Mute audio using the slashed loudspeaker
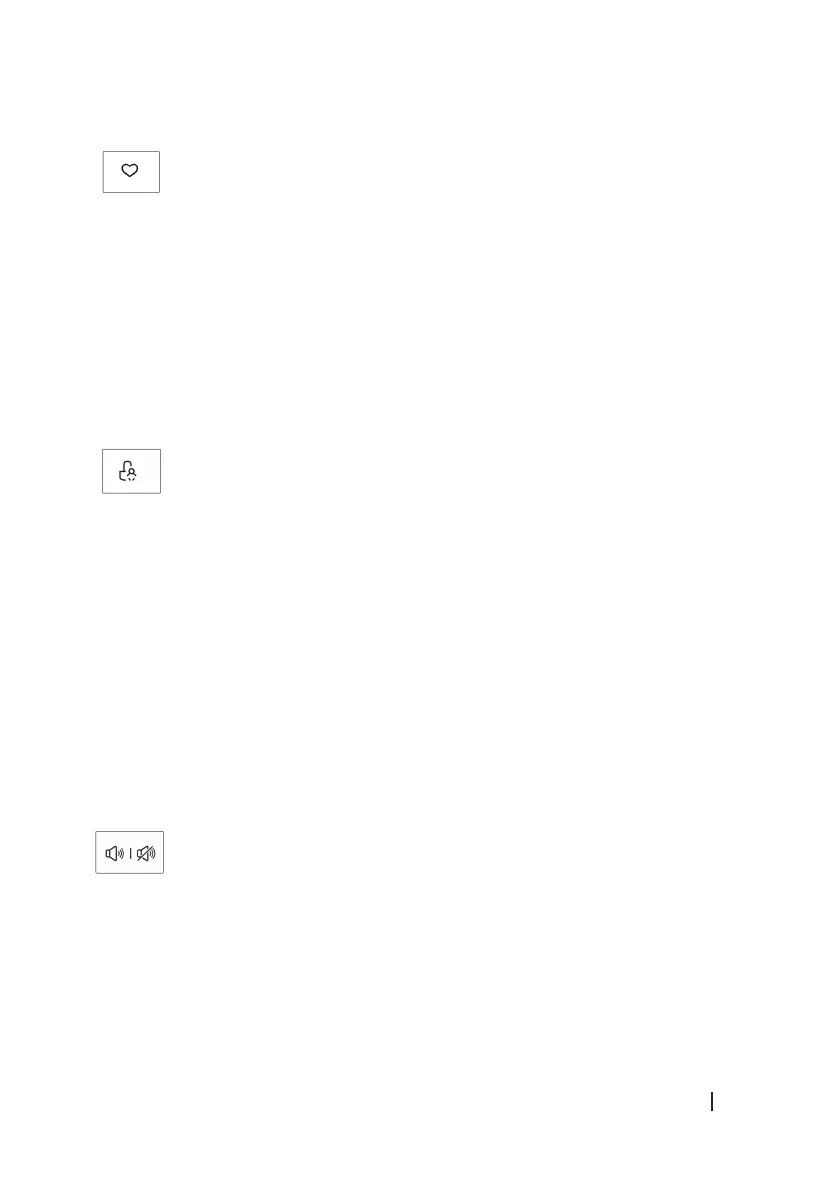839x1191 pixels. pyautogui.click(x=146, y=854)
